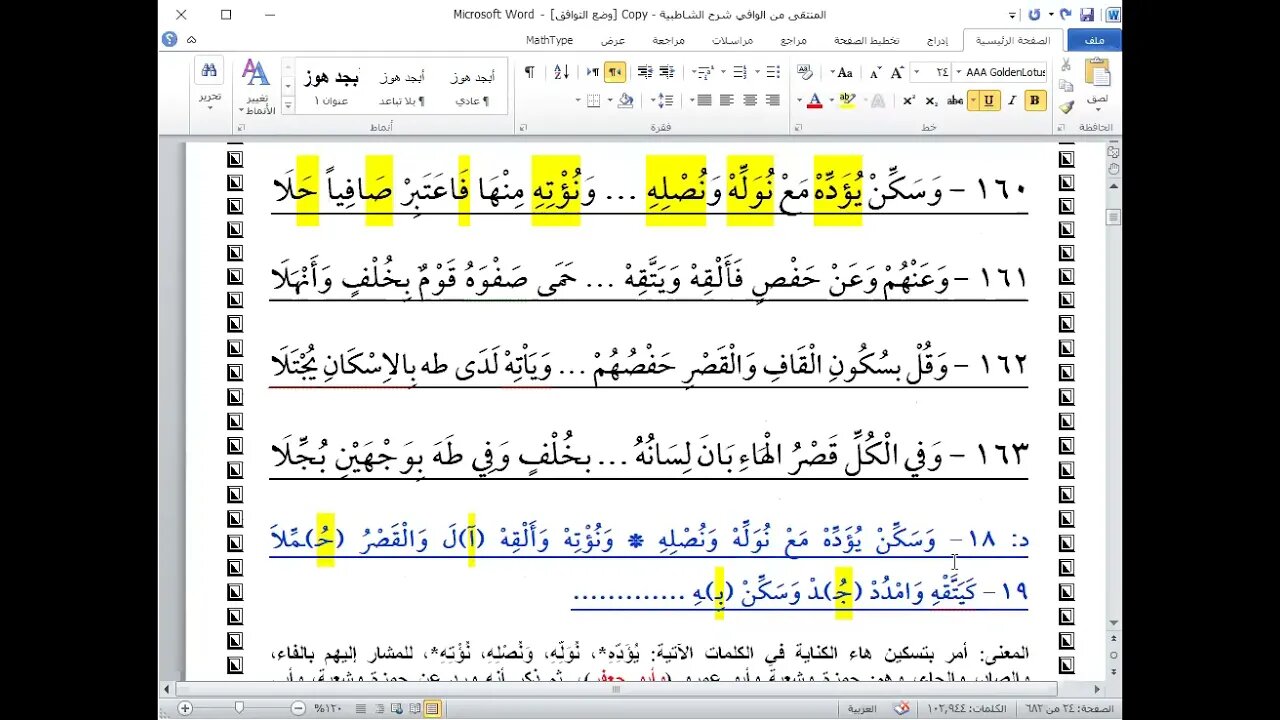This screenshot has width=1280, height=720.
Task: Apply the عنوان ١ heading style
Action: [x=332, y=87]
